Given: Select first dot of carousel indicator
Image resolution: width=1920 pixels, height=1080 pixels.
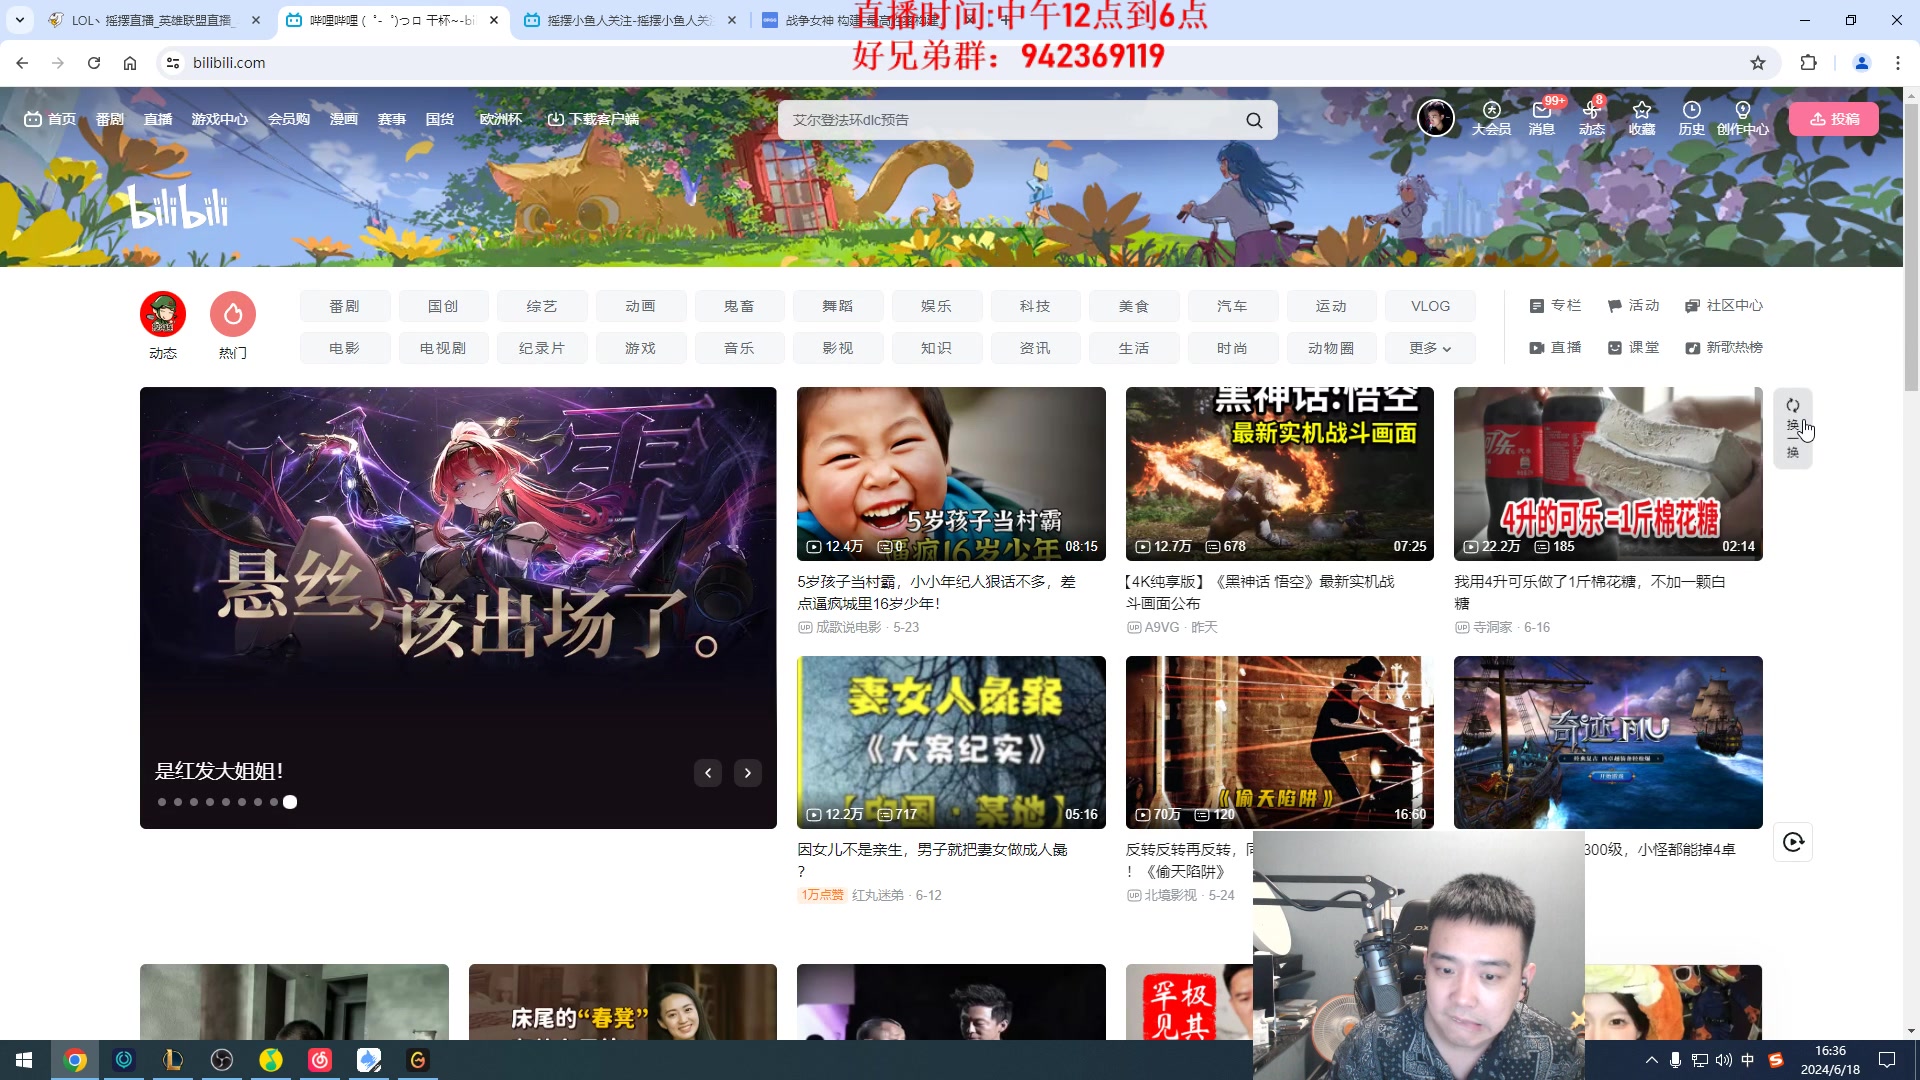Looking at the screenshot, I should 162,802.
